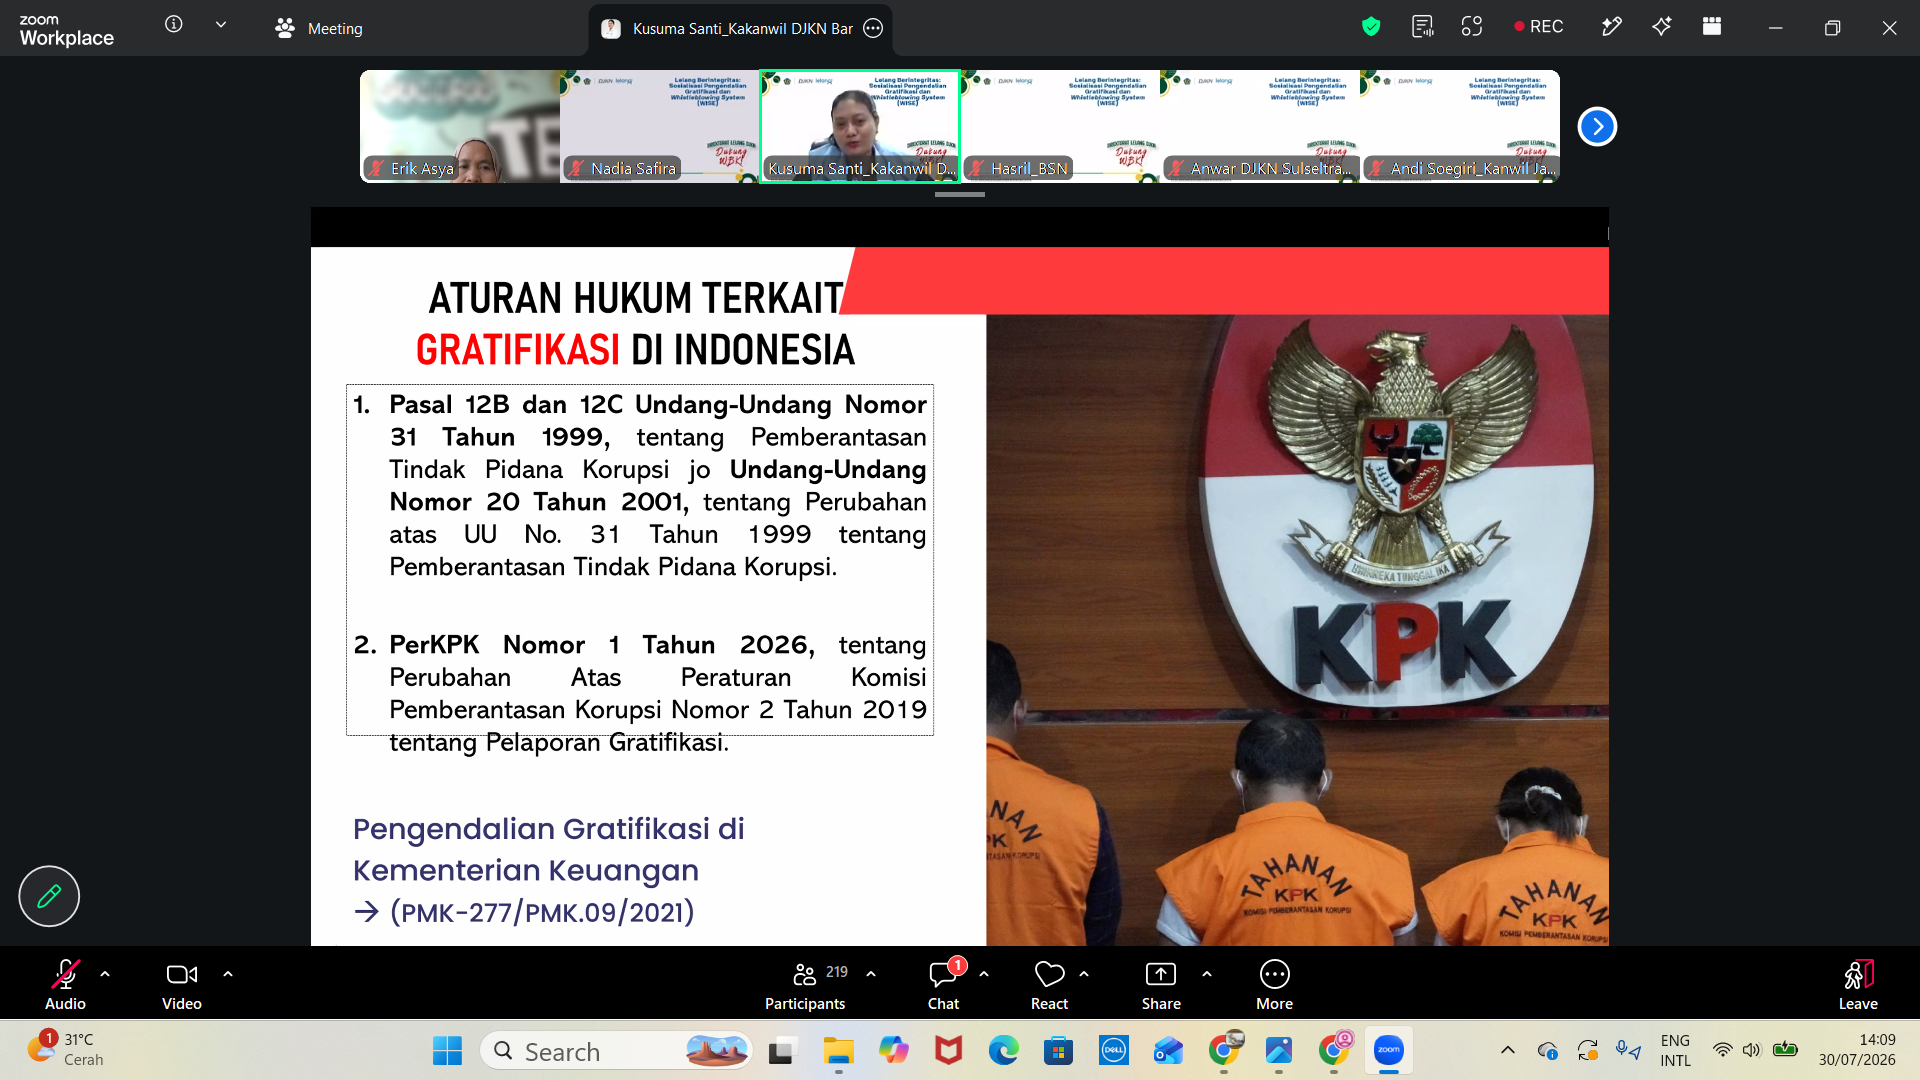Expand chat options caret
1920x1080 pixels.
coord(984,974)
